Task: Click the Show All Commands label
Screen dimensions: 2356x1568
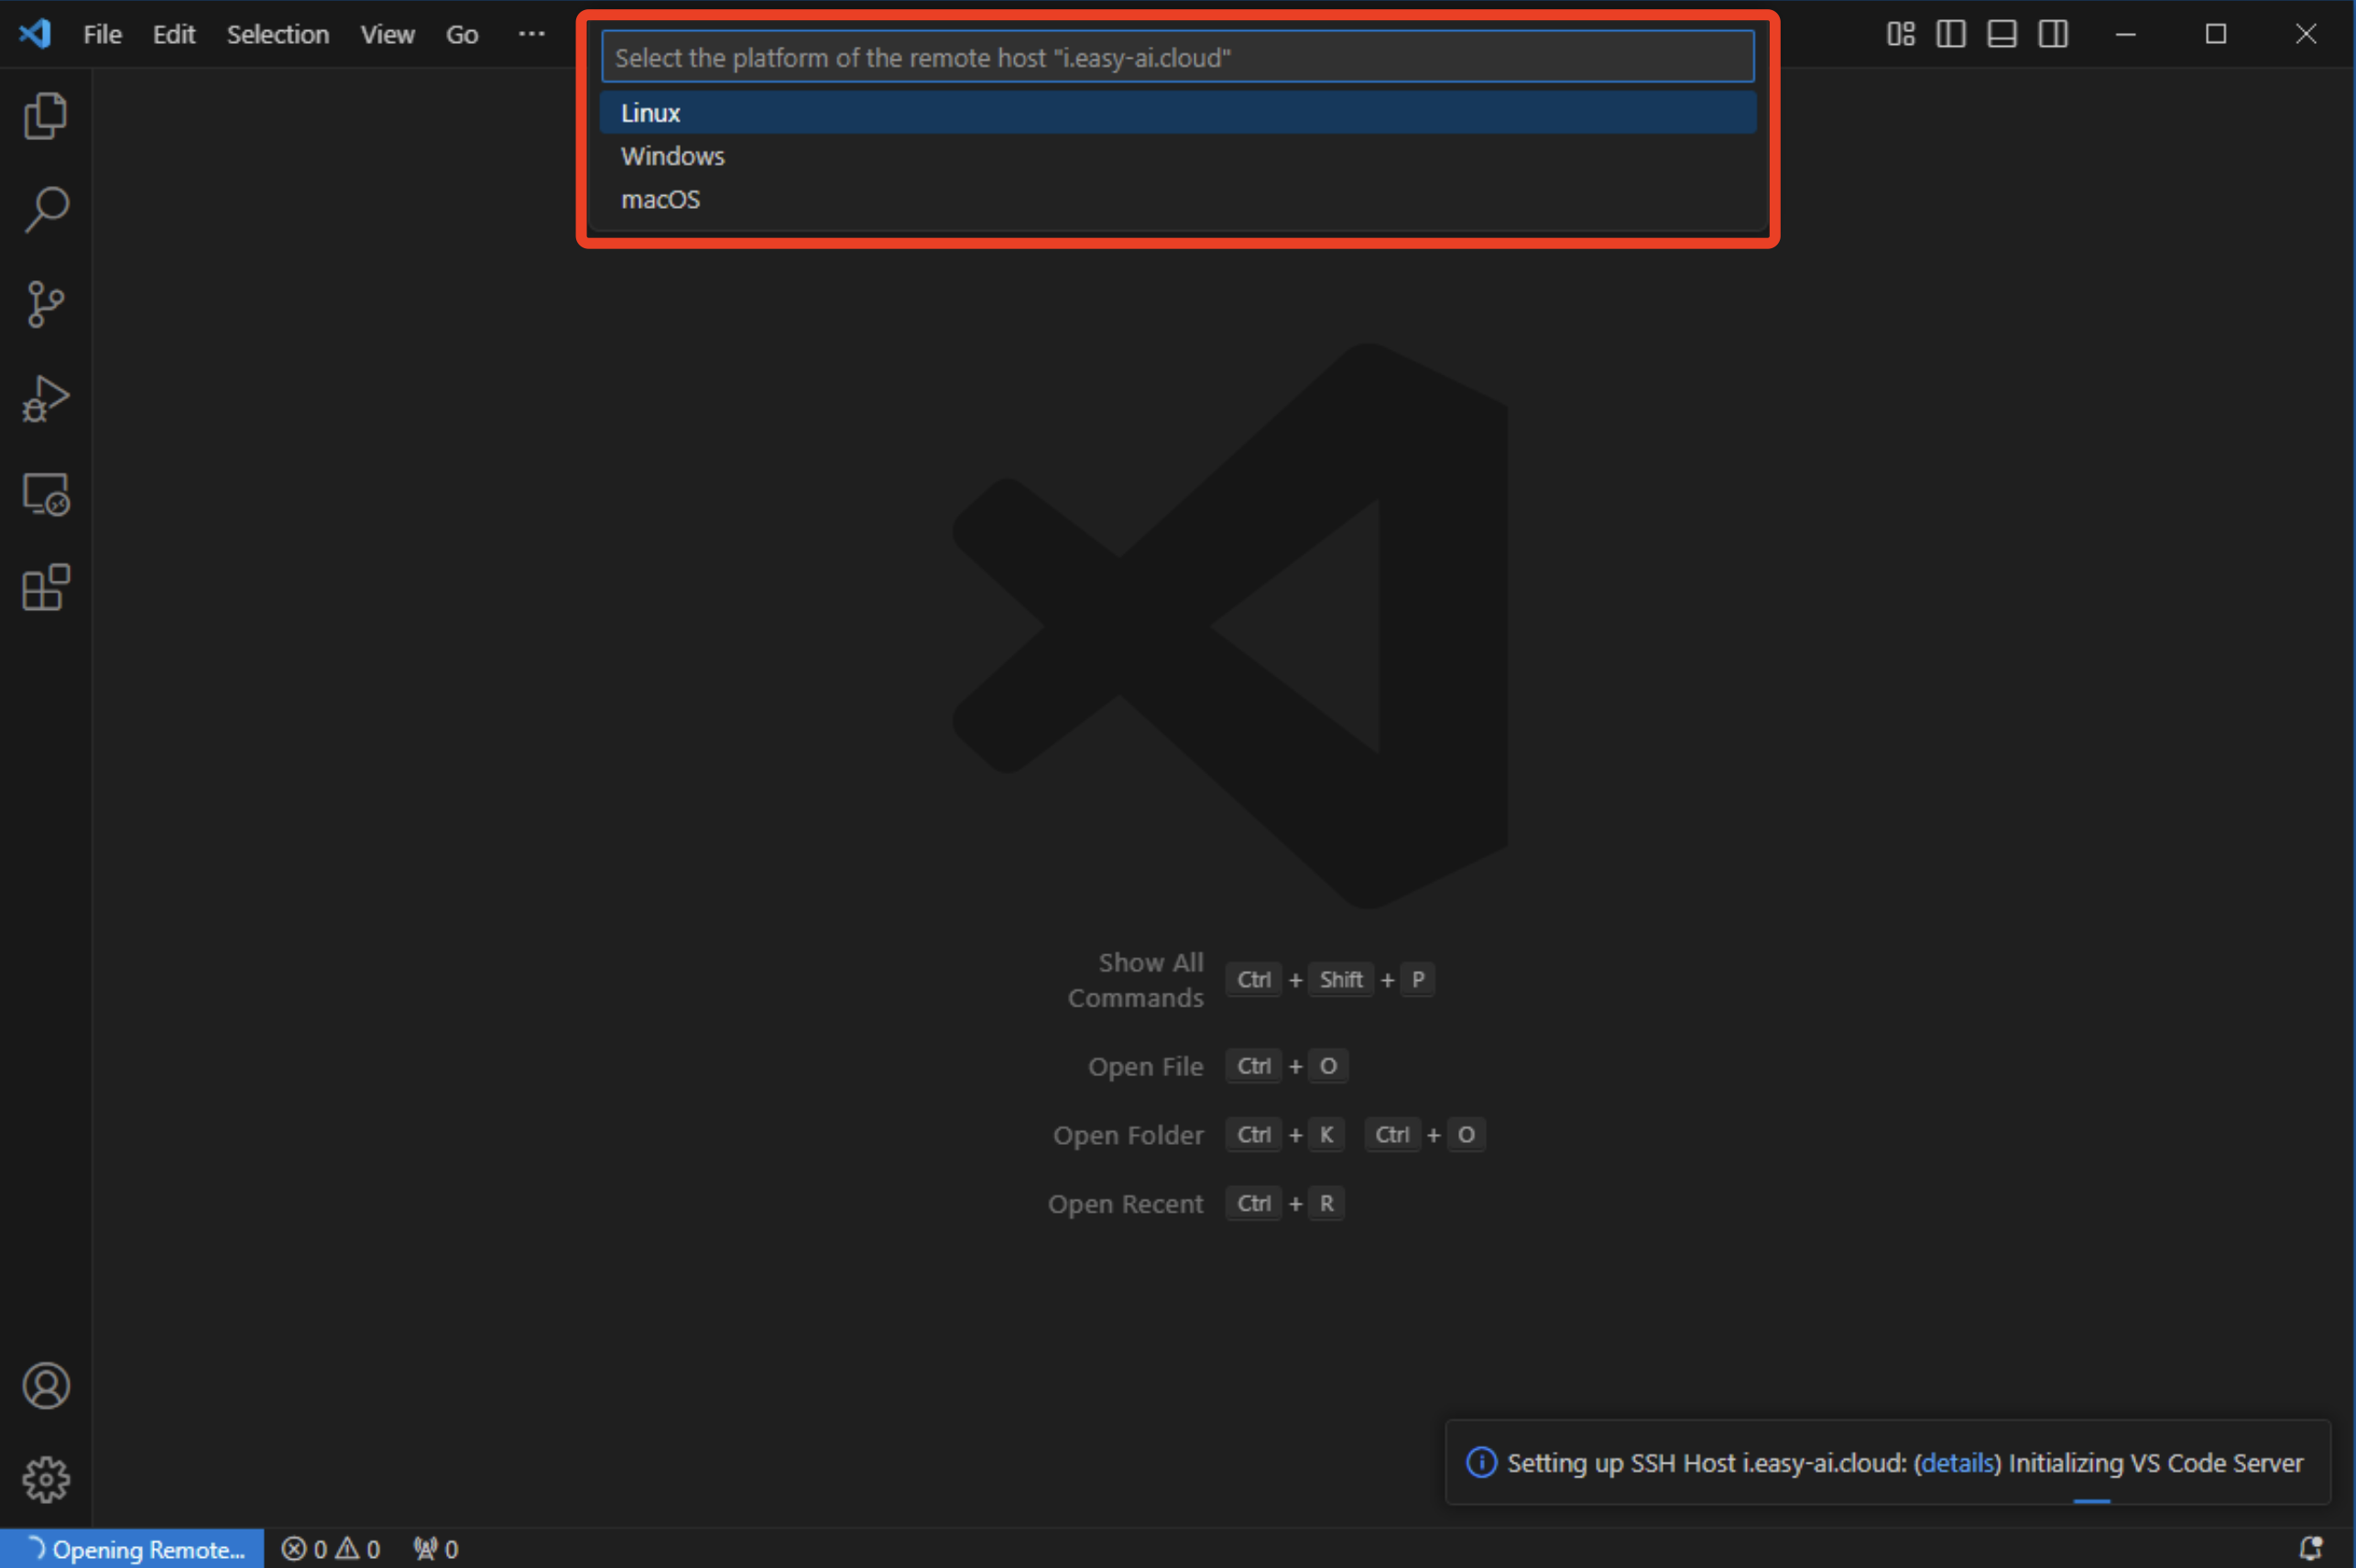Action: [x=1136, y=980]
